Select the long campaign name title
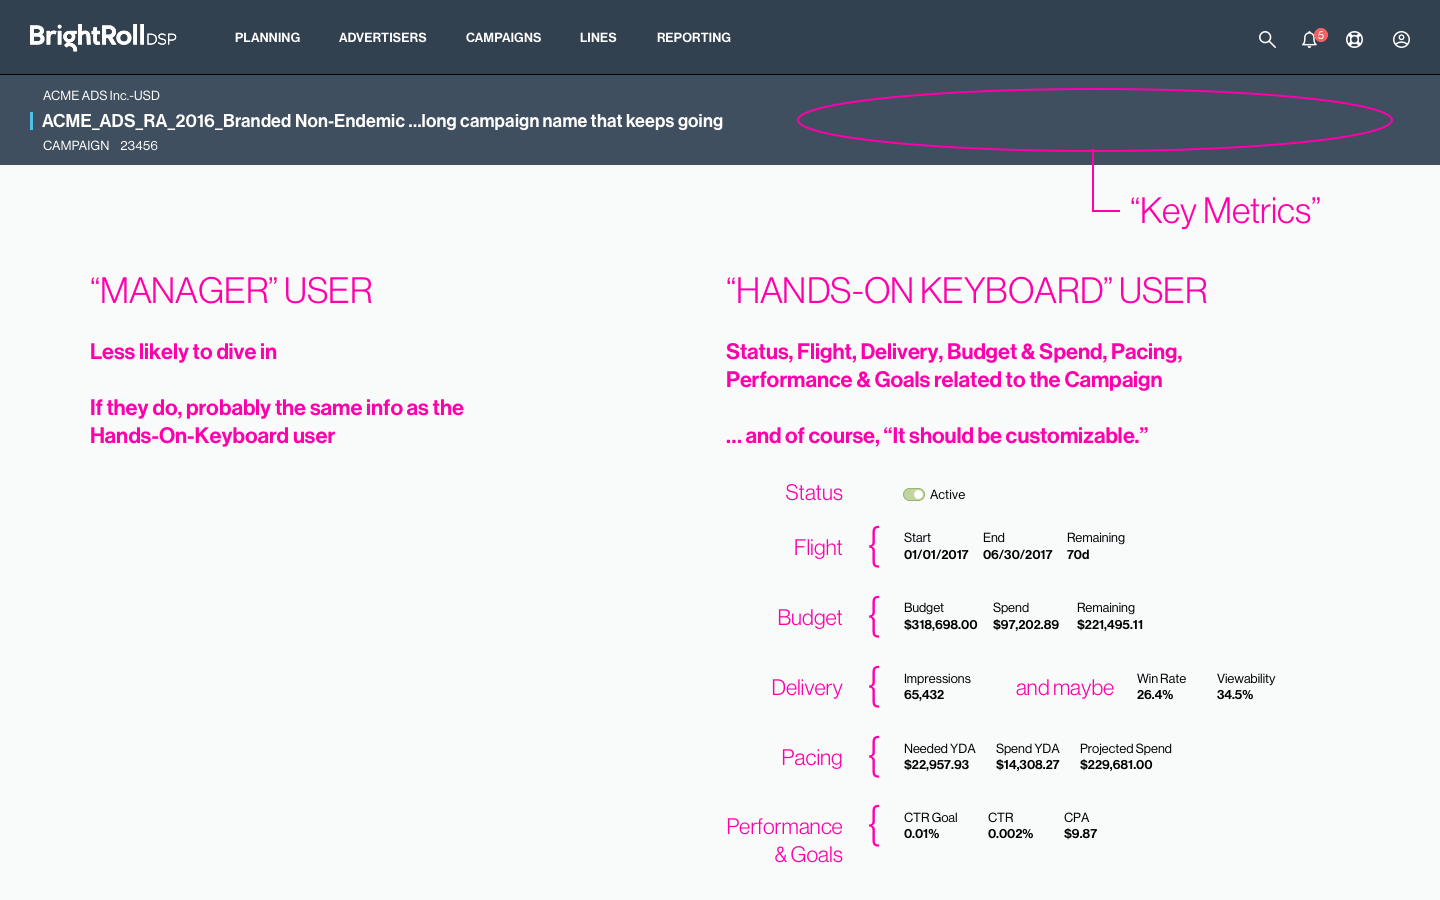Image resolution: width=1440 pixels, height=900 pixels. point(382,121)
